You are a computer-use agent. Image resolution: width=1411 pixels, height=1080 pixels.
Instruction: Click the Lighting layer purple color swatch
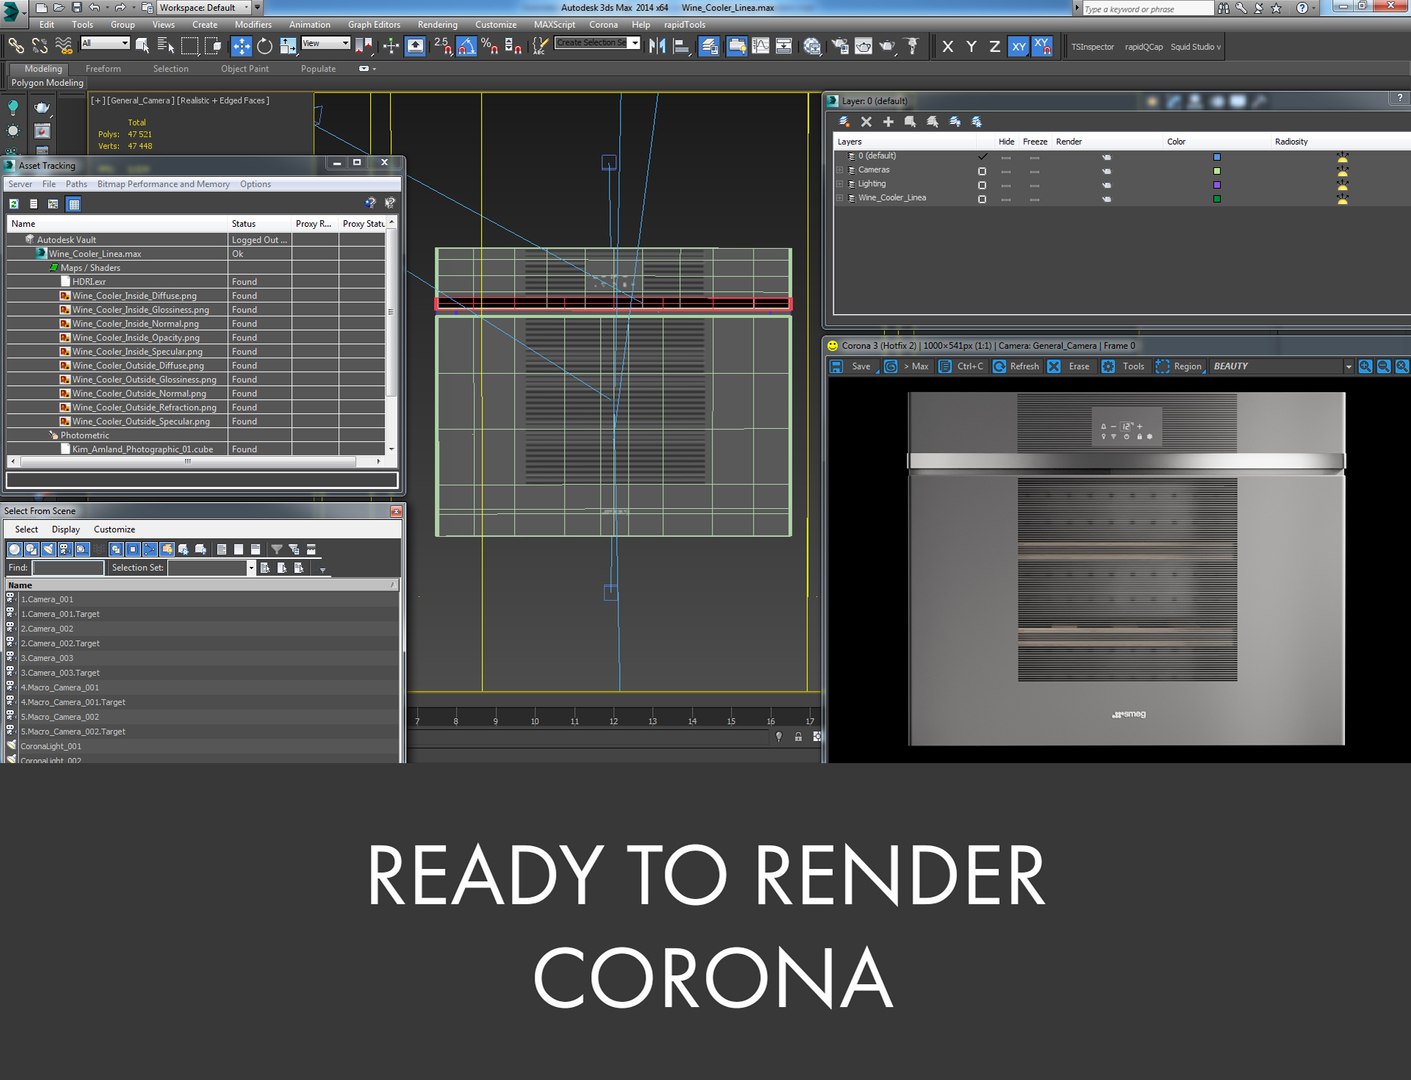(x=1217, y=185)
